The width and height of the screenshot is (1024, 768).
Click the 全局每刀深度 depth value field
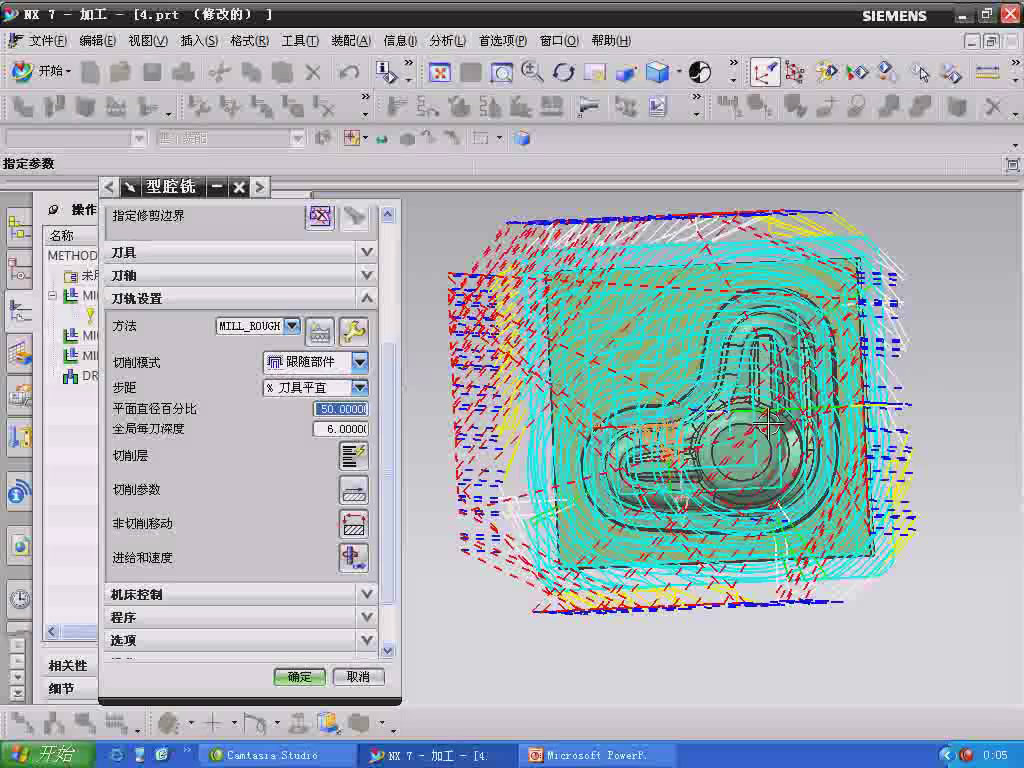tap(341, 429)
